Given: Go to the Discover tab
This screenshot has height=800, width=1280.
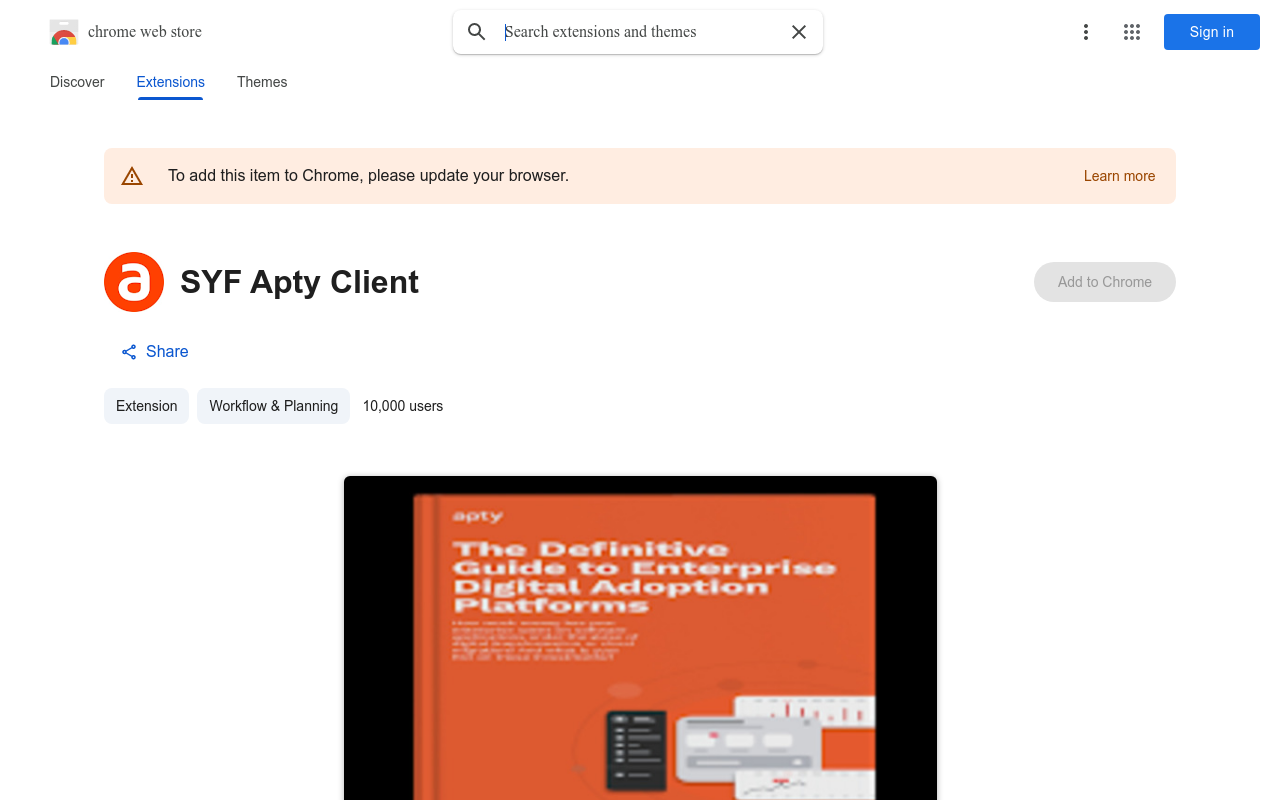Looking at the screenshot, I should click(77, 82).
